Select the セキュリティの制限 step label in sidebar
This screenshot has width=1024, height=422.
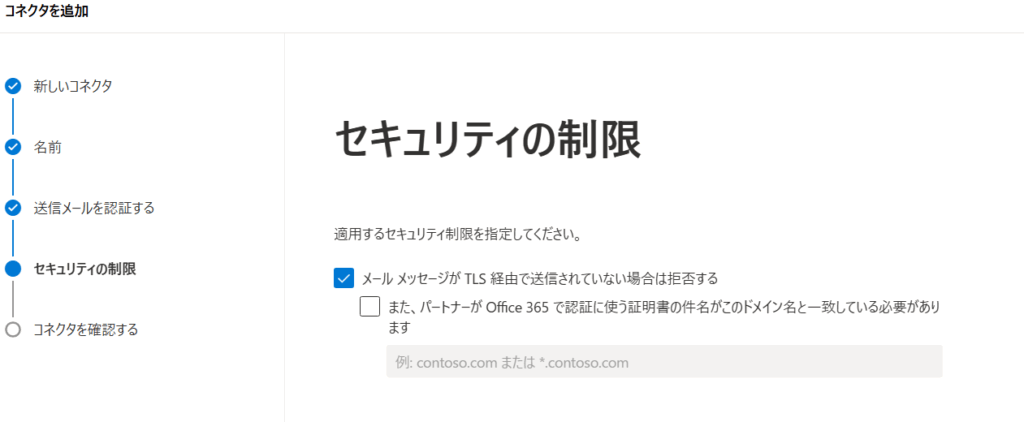(85, 268)
